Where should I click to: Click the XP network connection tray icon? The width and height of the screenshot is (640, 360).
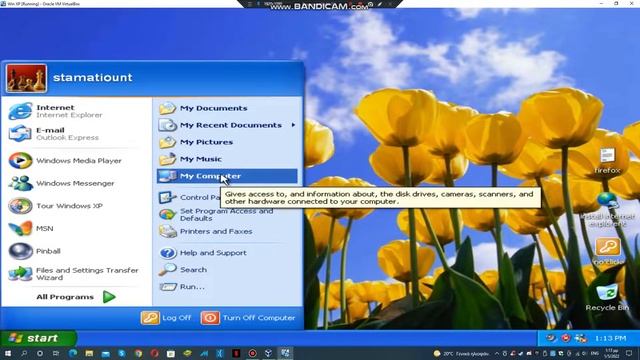pos(580,338)
